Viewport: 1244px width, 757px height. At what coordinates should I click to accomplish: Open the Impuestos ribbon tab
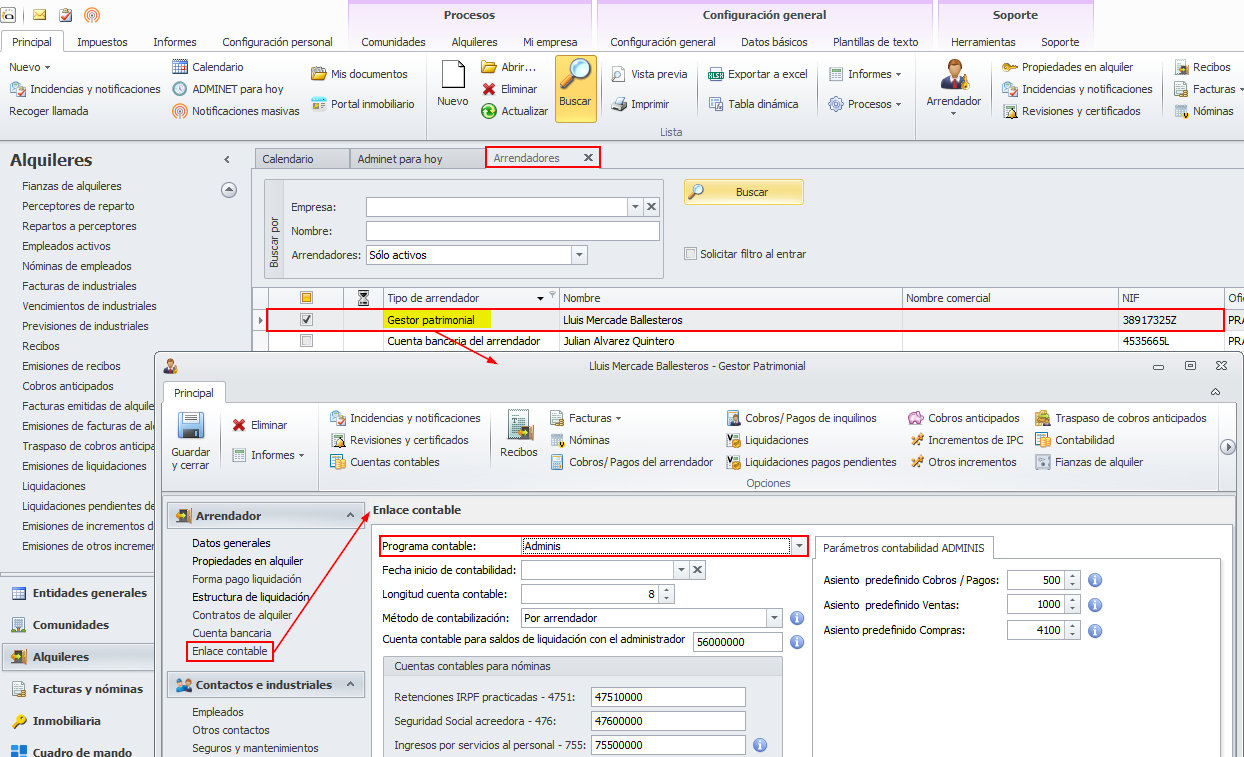tap(102, 42)
